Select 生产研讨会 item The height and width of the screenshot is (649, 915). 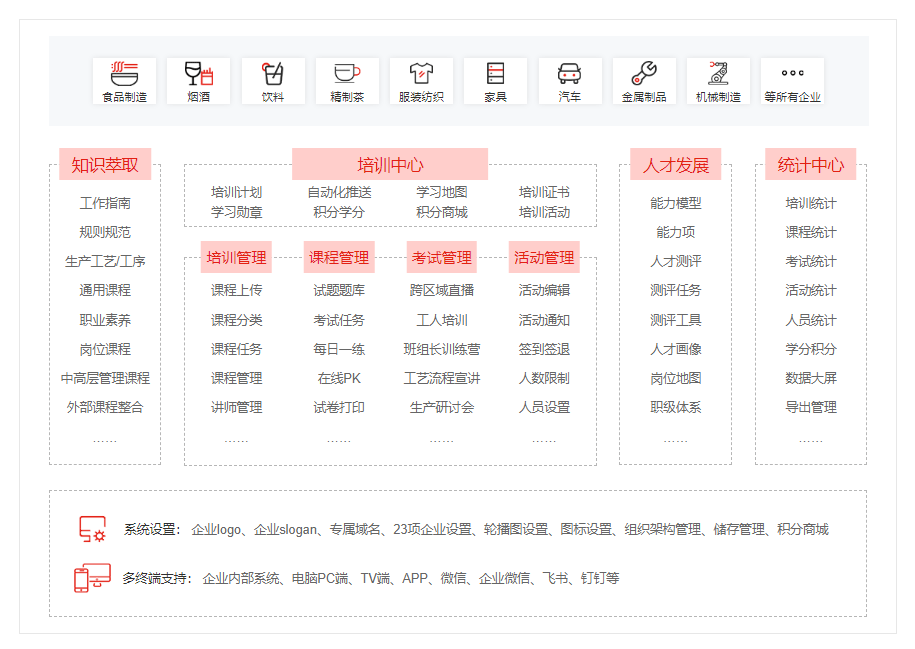point(442,407)
